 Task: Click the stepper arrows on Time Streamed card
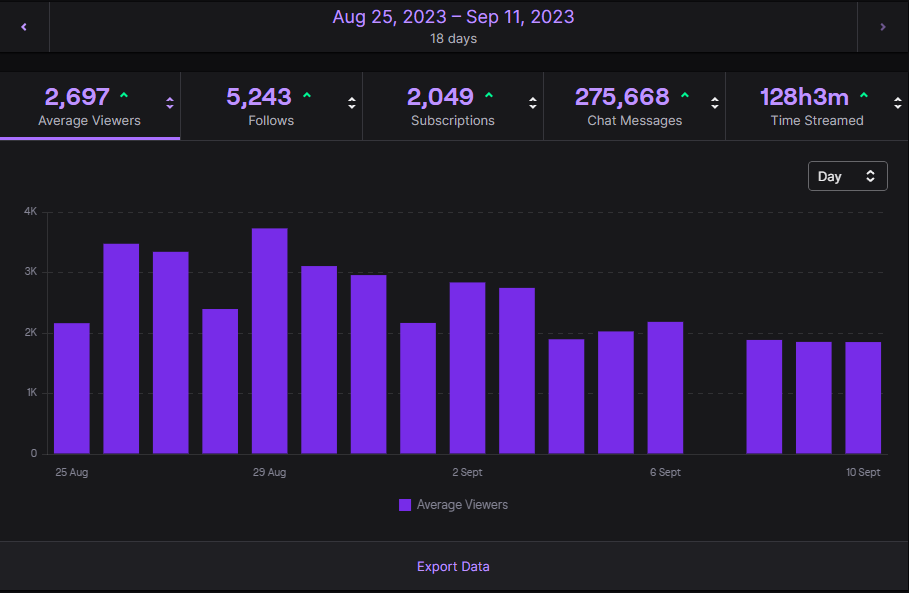click(x=898, y=103)
